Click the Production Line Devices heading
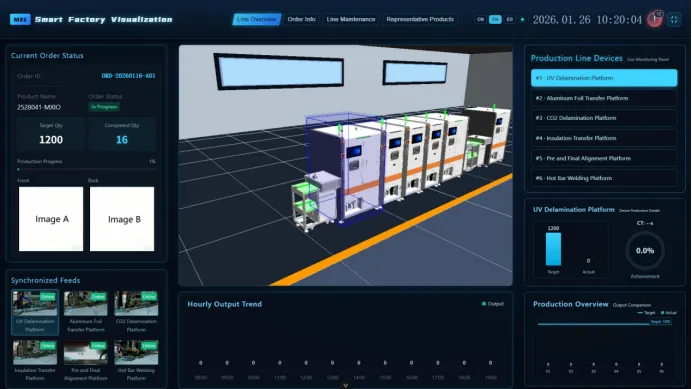The width and height of the screenshot is (692, 389). click(x=576, y=58)
